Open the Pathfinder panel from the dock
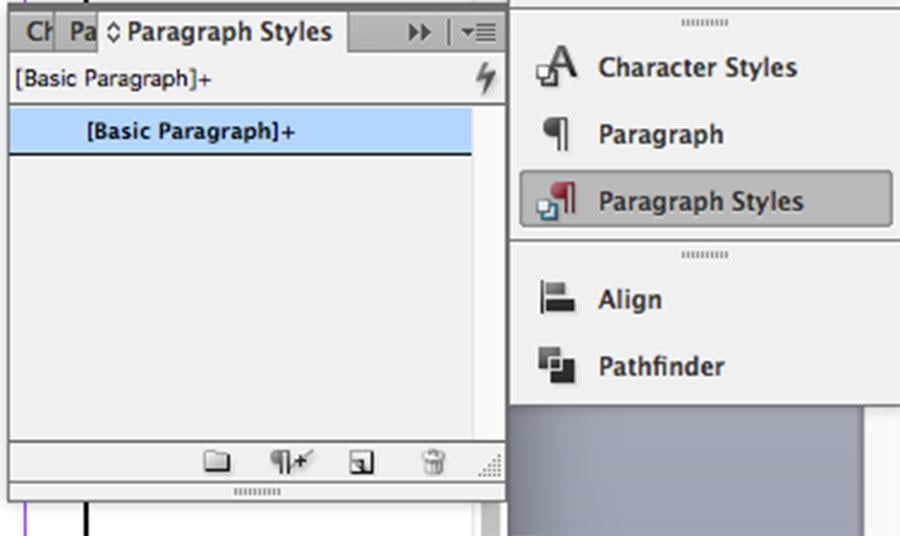This screenshot has height=536, width=900. point(661,367)
